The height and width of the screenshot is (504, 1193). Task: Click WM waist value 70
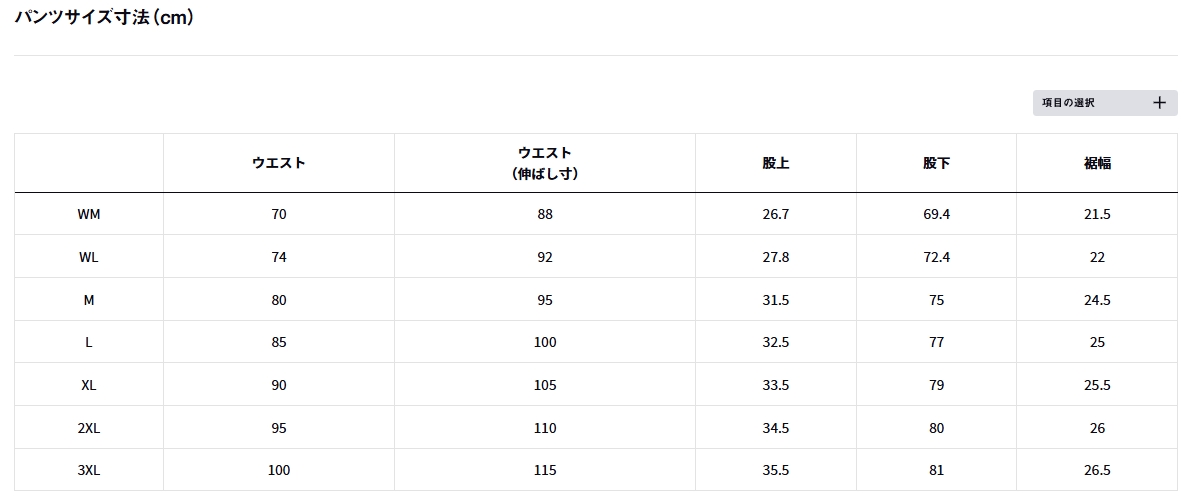pyautogui.click(x=279, y=214)
